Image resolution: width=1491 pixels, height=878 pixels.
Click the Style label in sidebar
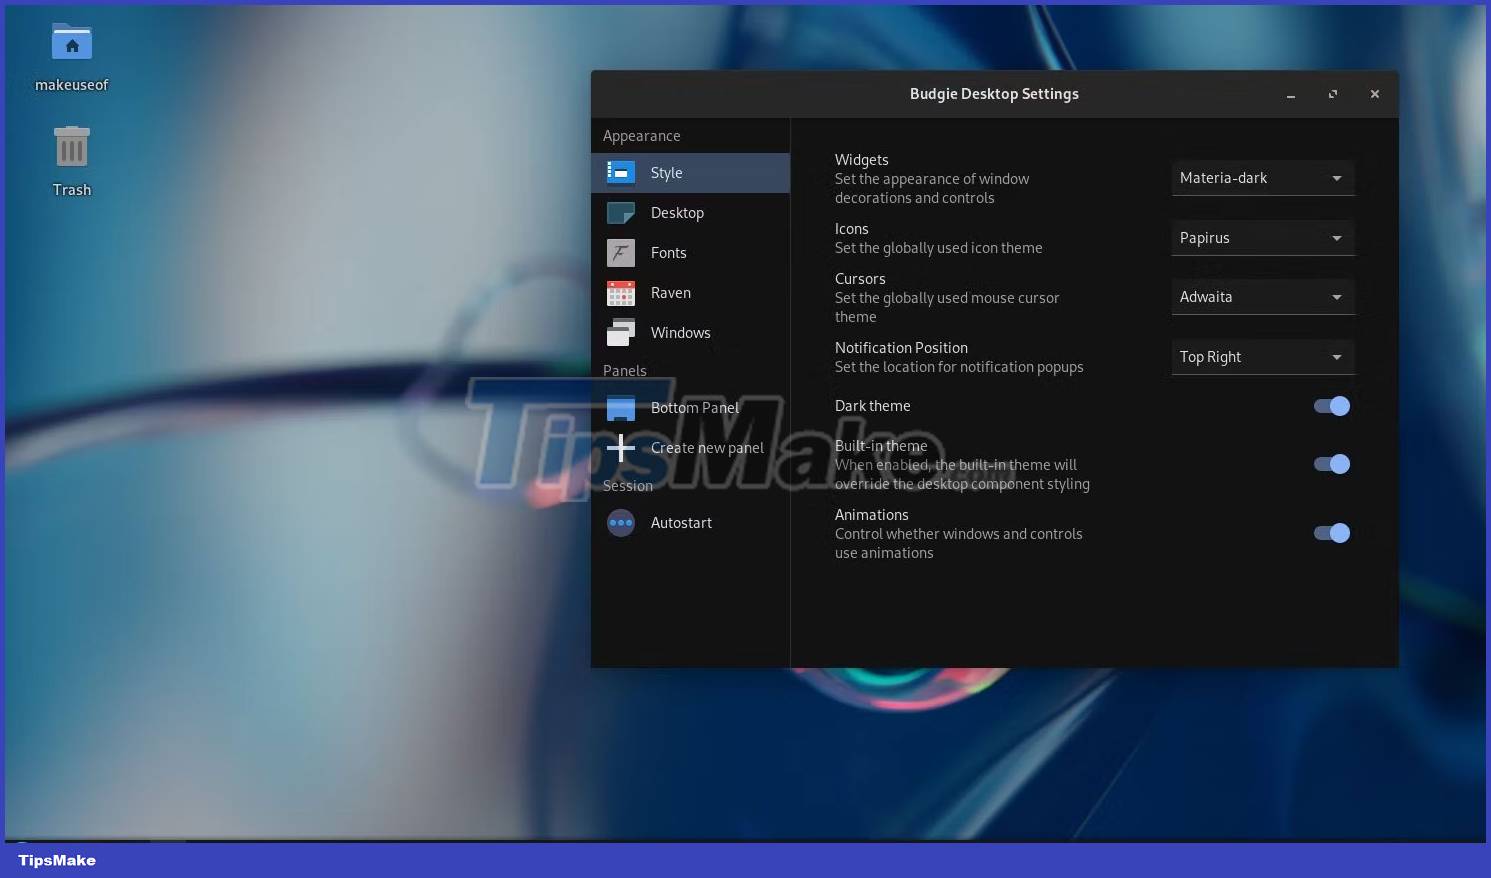[667, 173]
